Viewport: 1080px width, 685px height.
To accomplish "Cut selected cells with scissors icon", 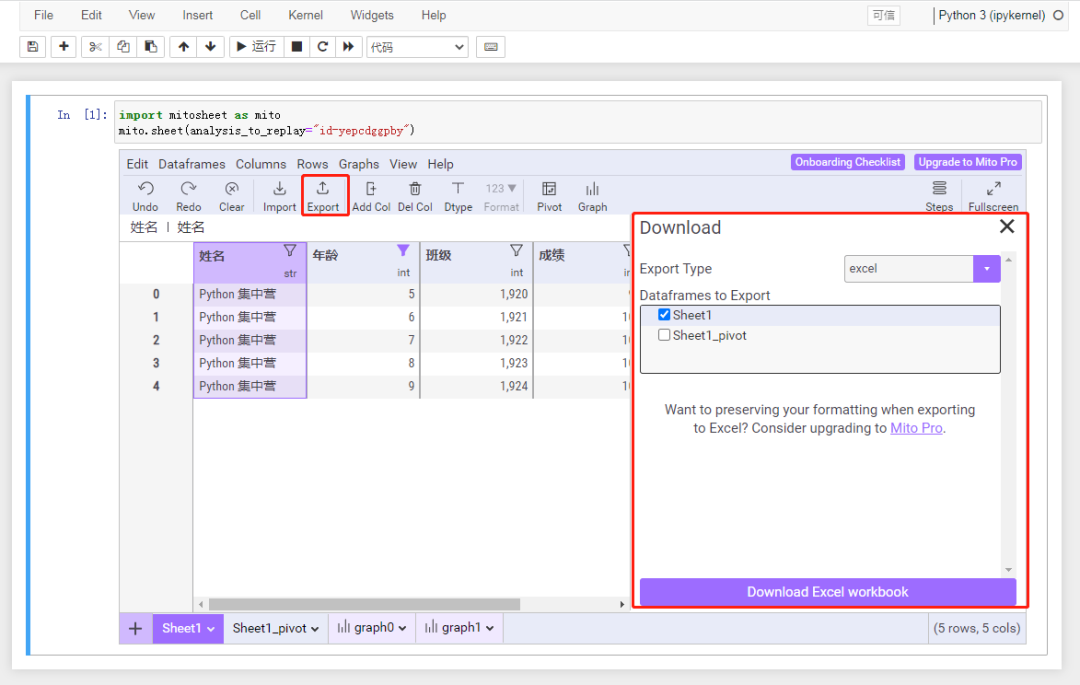I will pyautogui.click(x=95, y=47).
